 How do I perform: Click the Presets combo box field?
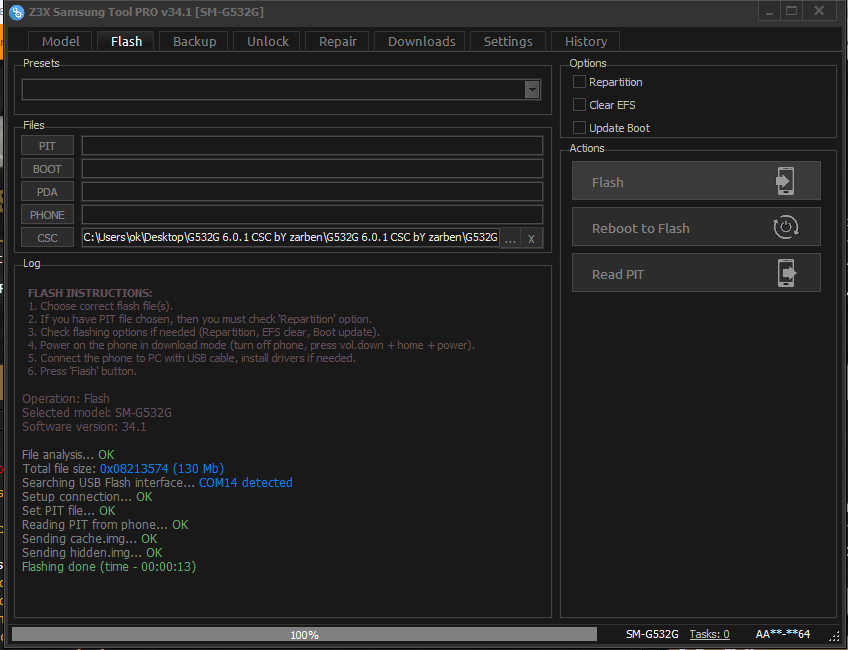pyautogui.click(x=281, y=90)
